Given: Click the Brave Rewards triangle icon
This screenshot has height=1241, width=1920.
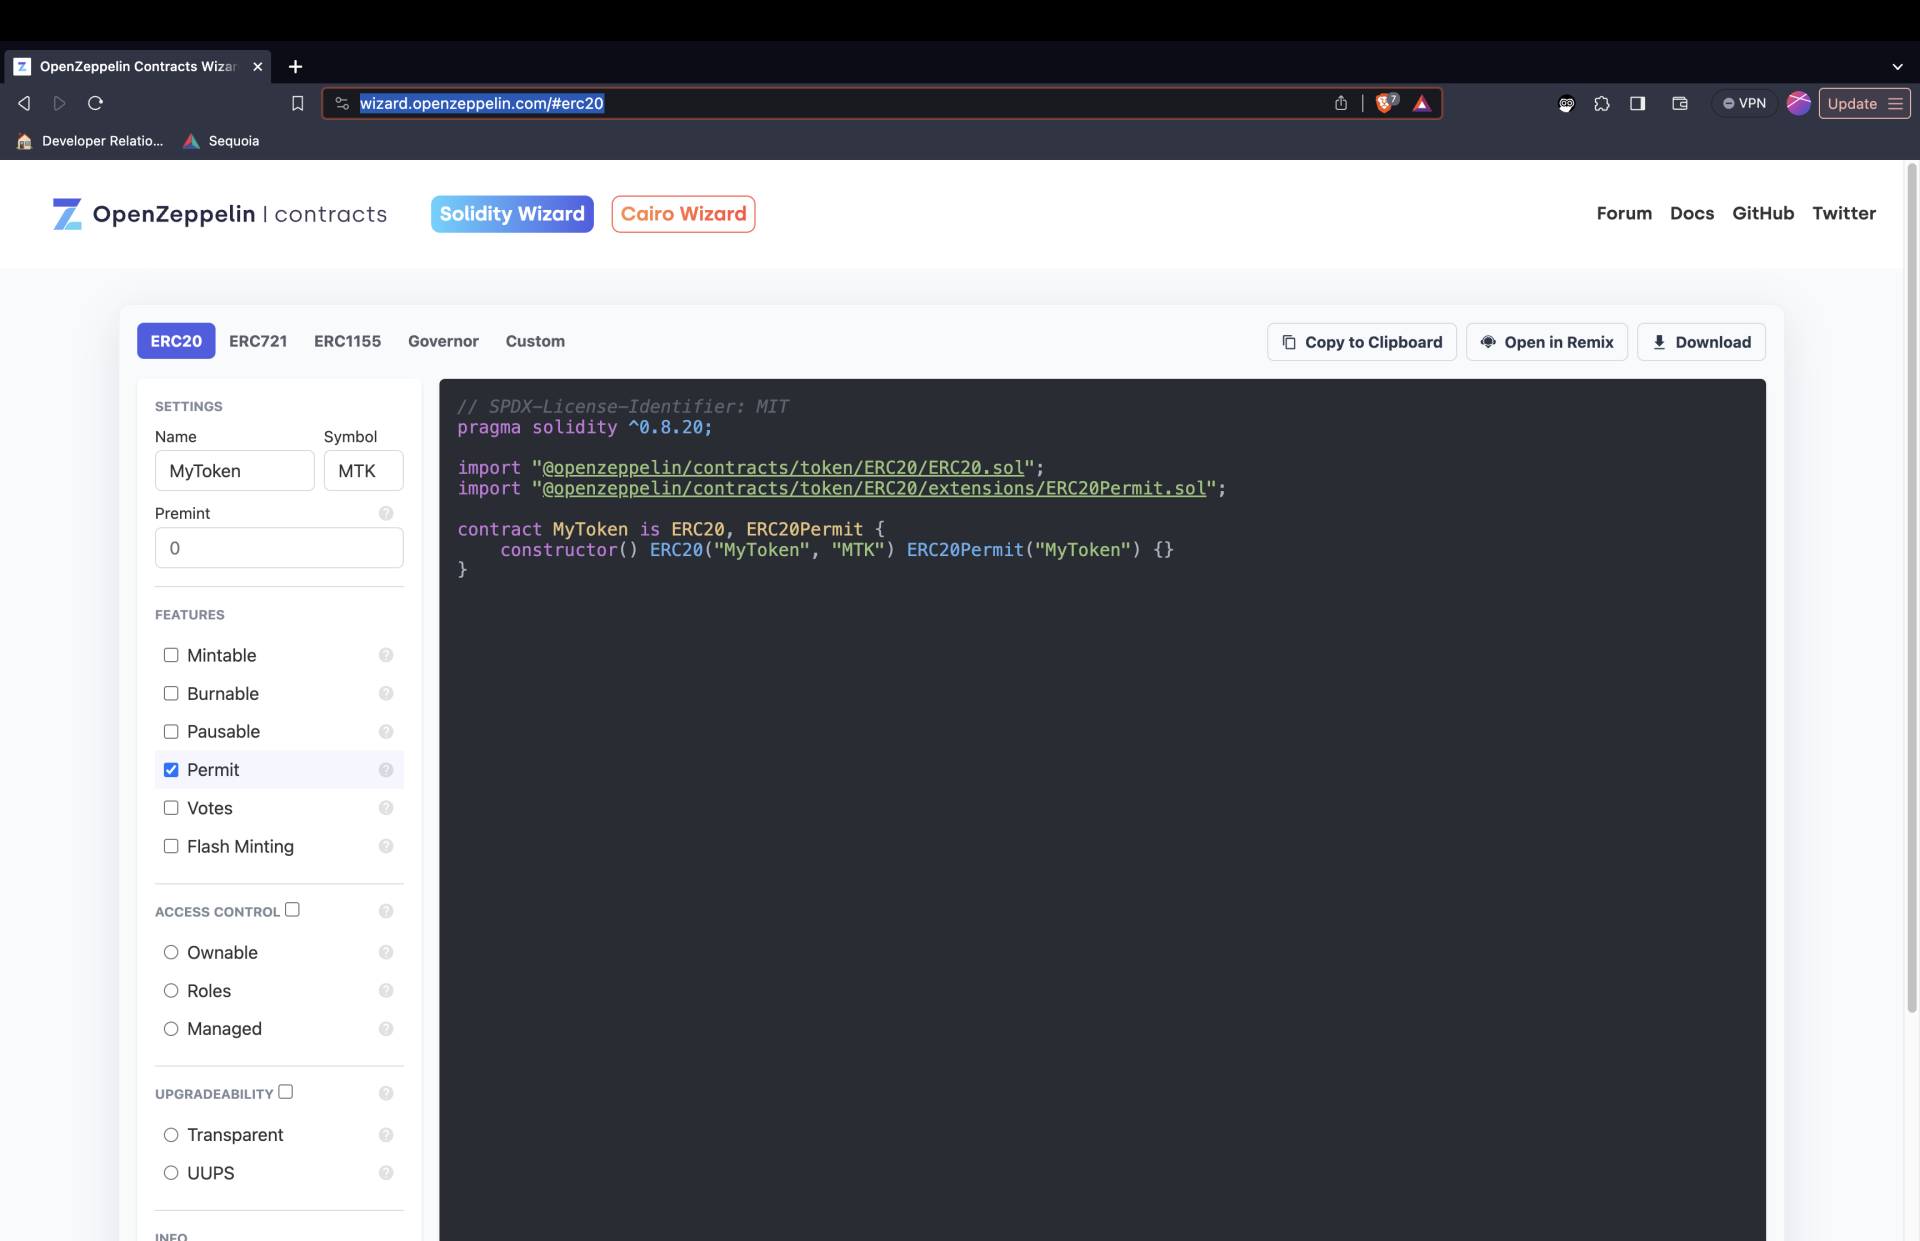Looking at the screenshot, I should pyautogui.click(x=1422, y=103).
